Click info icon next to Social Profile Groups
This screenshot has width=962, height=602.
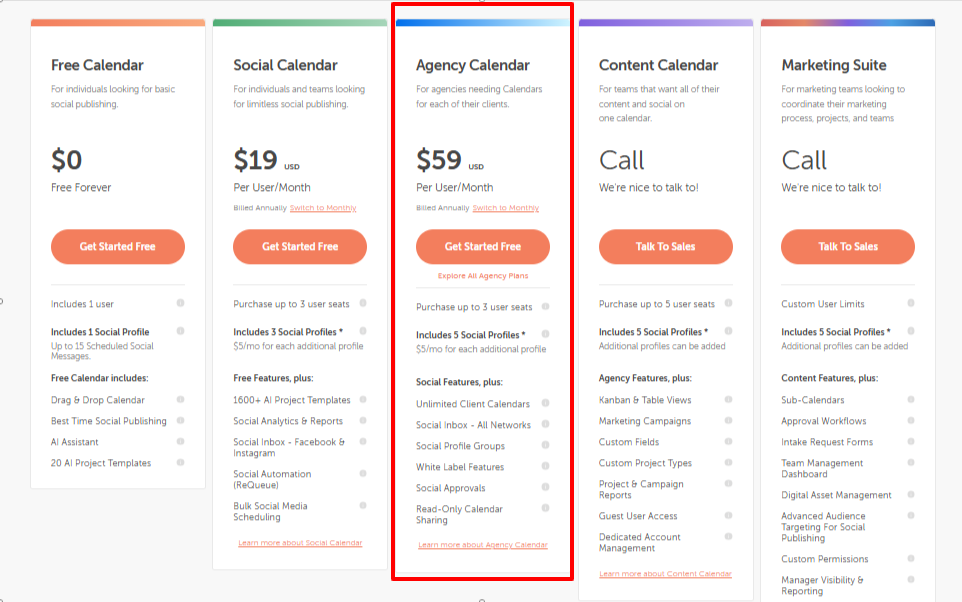tap(546, 445)
